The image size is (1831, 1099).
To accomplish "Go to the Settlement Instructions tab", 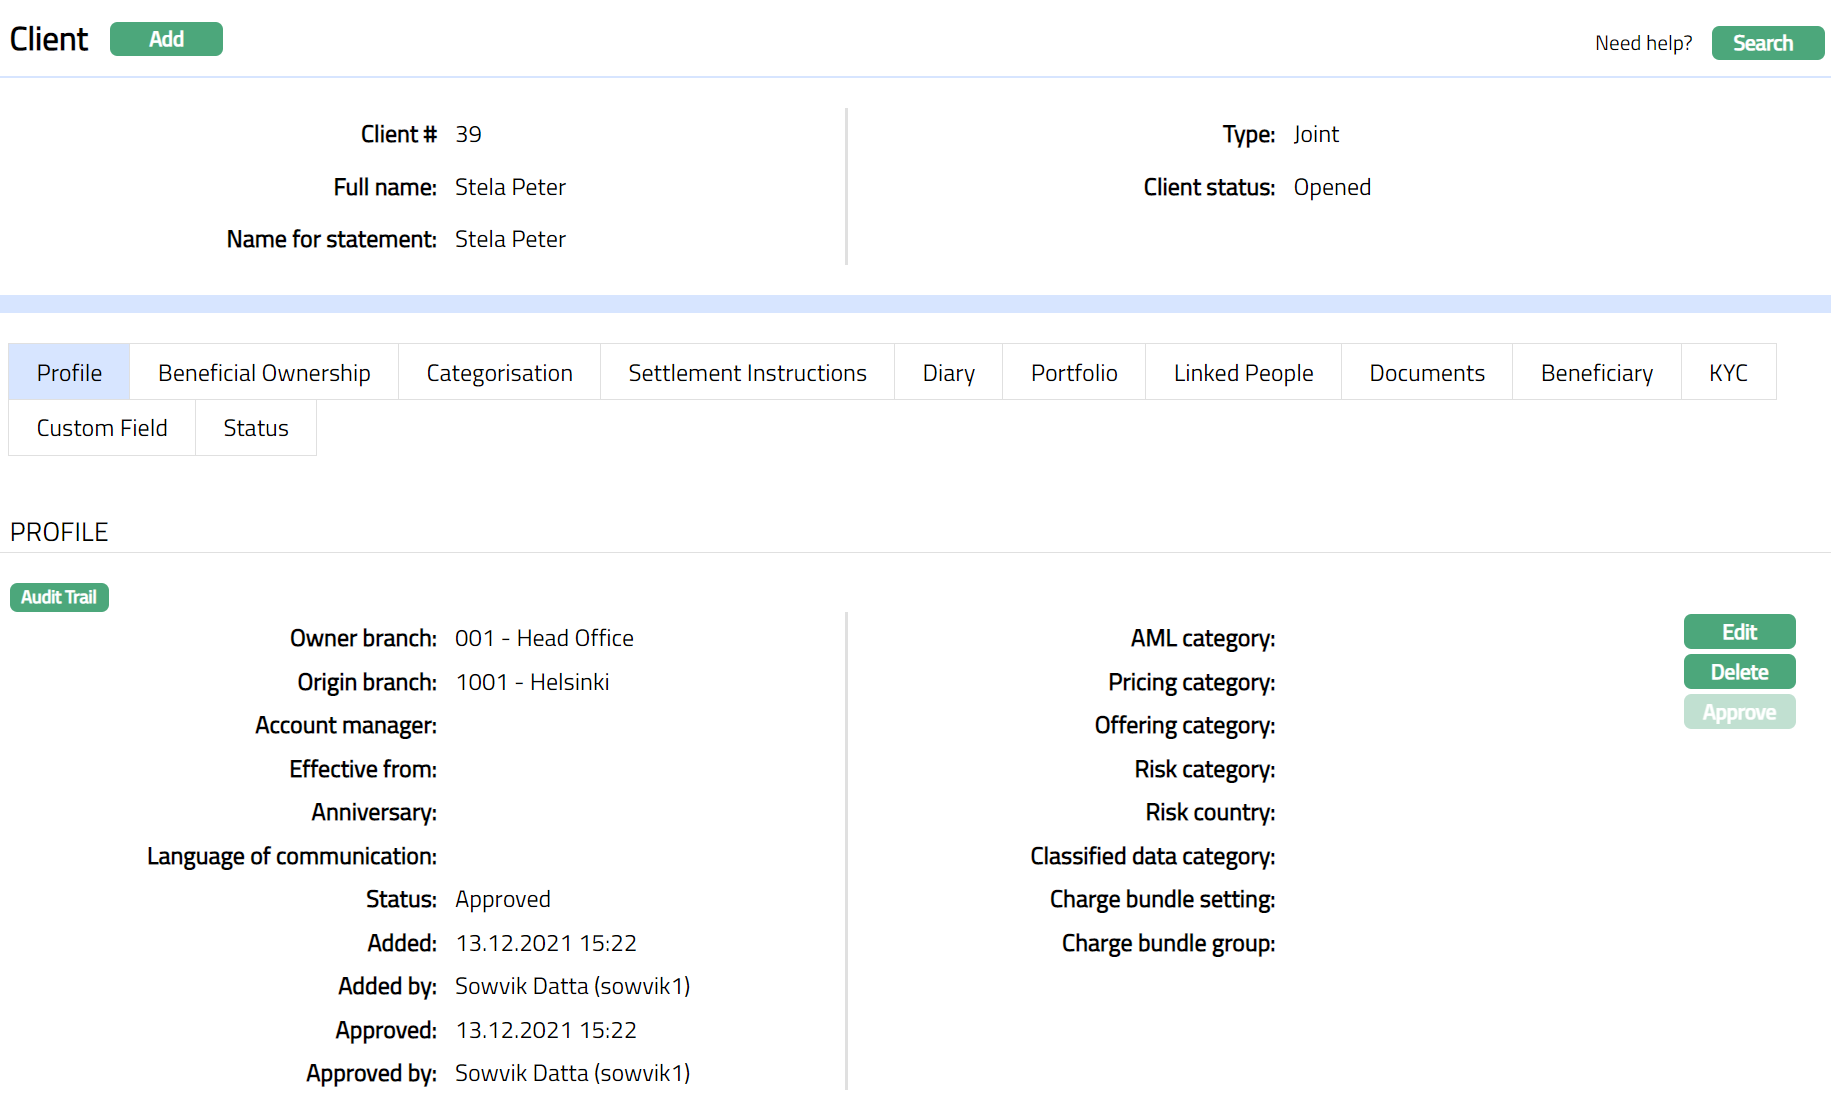I will 747,373.
